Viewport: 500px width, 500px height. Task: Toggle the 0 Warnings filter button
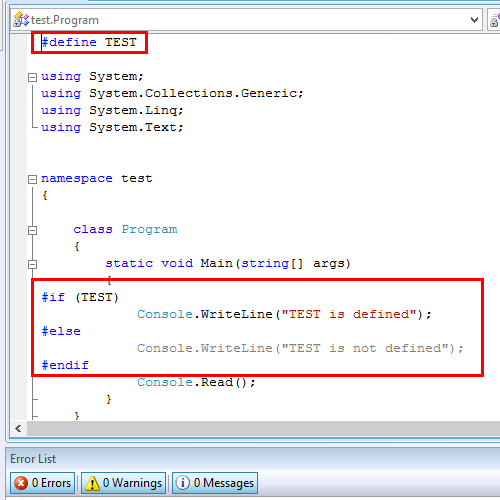[x=123, y=483]
